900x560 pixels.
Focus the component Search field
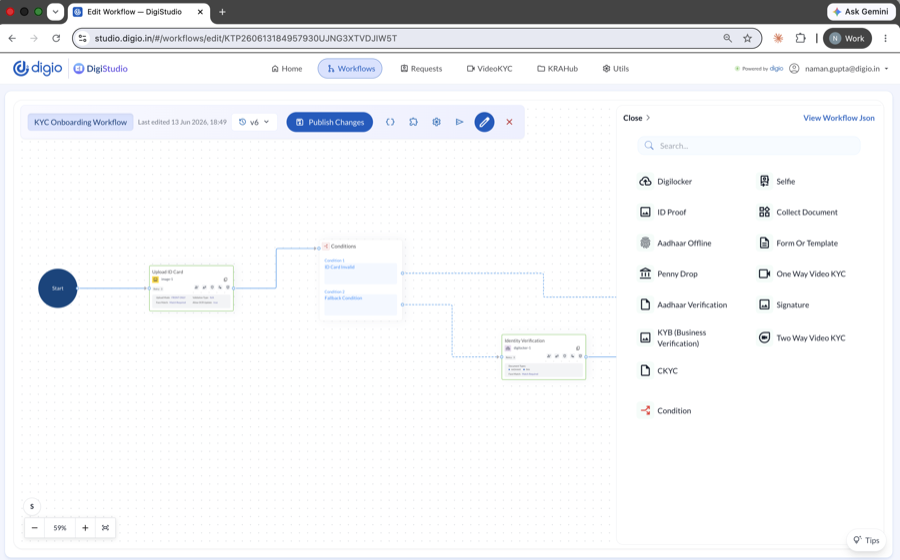point(749,146)
